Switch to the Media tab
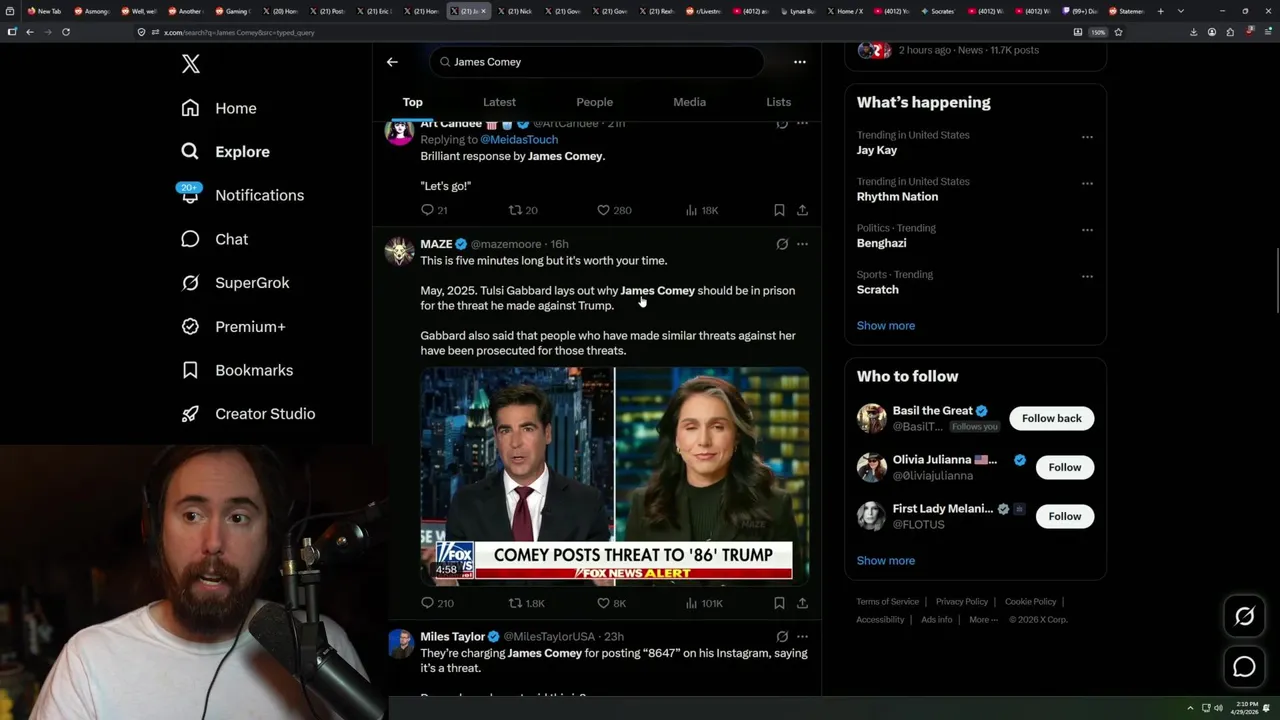 [x=689, y=102]
